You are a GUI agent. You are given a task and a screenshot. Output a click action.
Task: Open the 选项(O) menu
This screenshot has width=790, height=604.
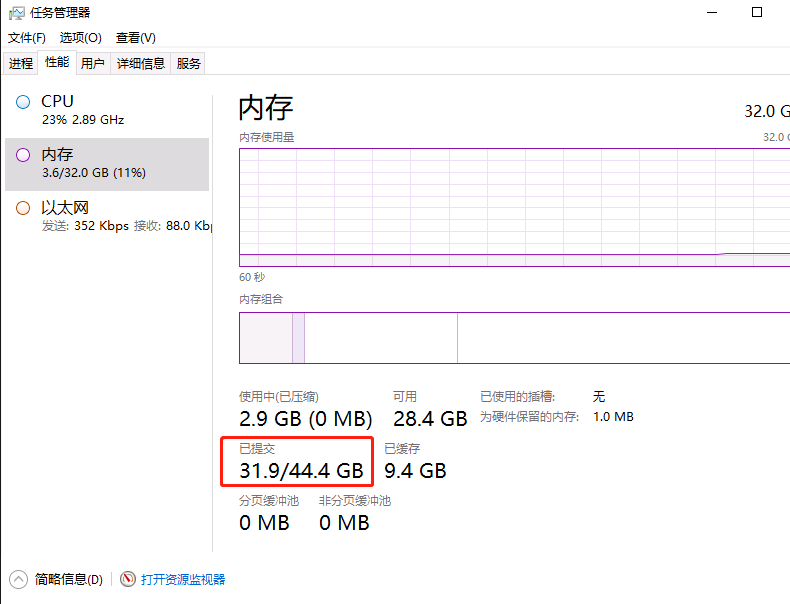pos(81,38)
